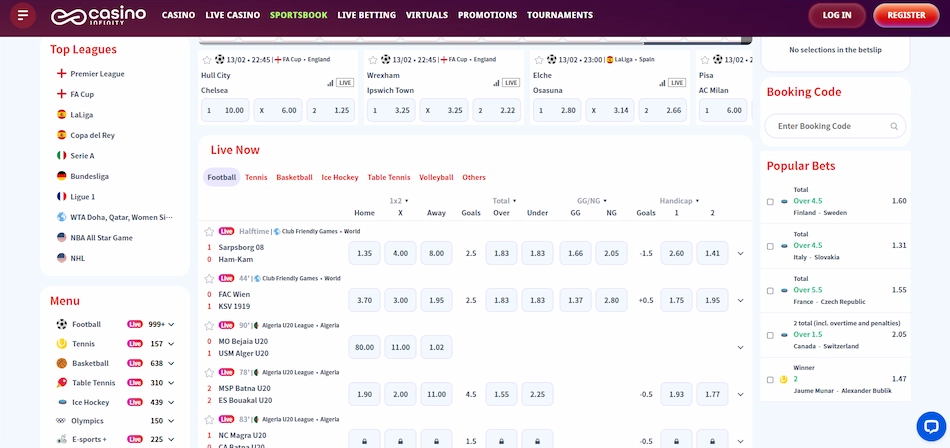Click the Basketball icon in the Menu

(x=61, y=363)
